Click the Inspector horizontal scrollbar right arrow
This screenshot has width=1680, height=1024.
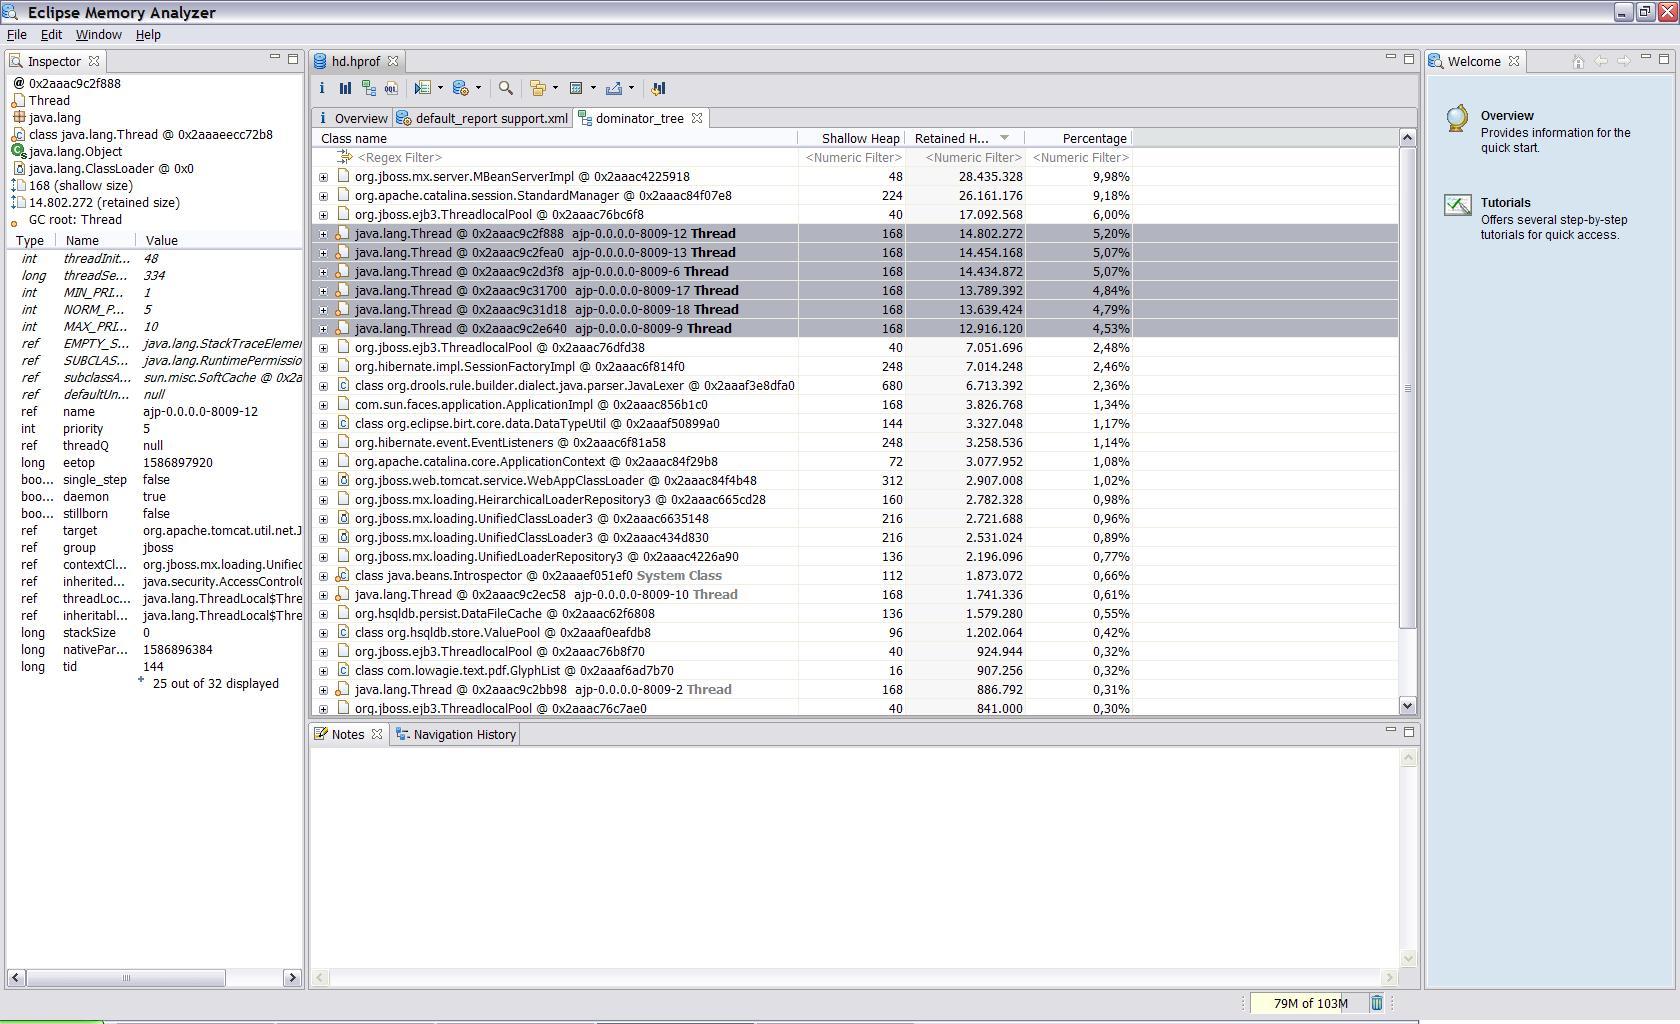292,977
